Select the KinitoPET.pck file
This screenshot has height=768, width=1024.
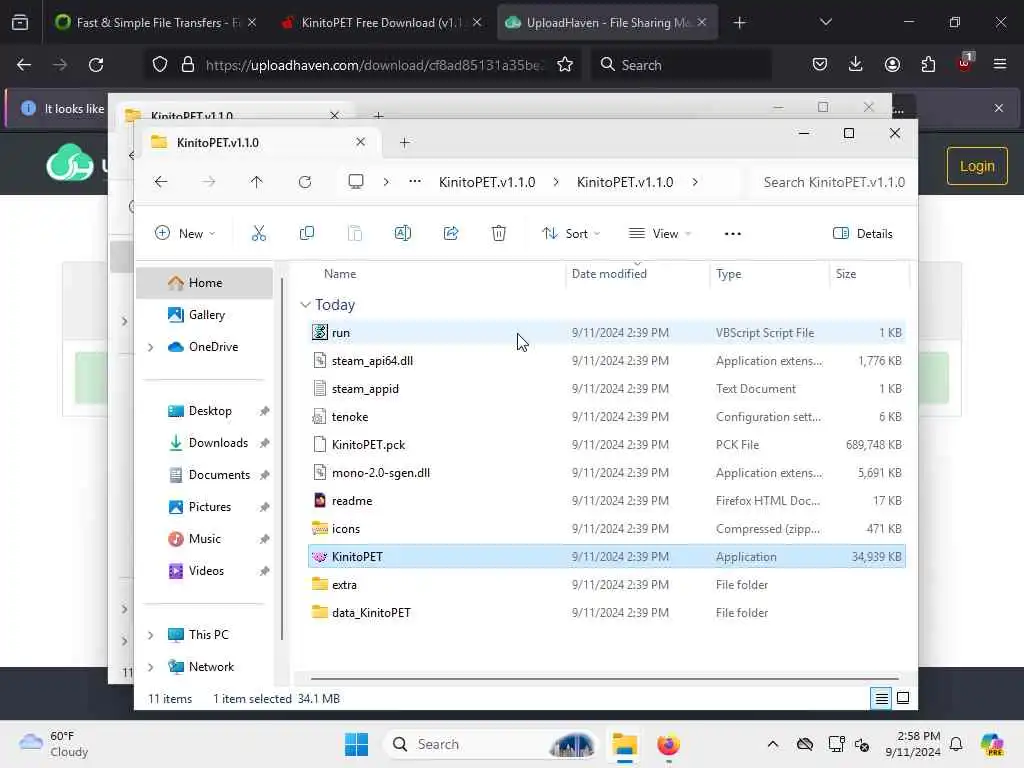click(x=606, y=445)
